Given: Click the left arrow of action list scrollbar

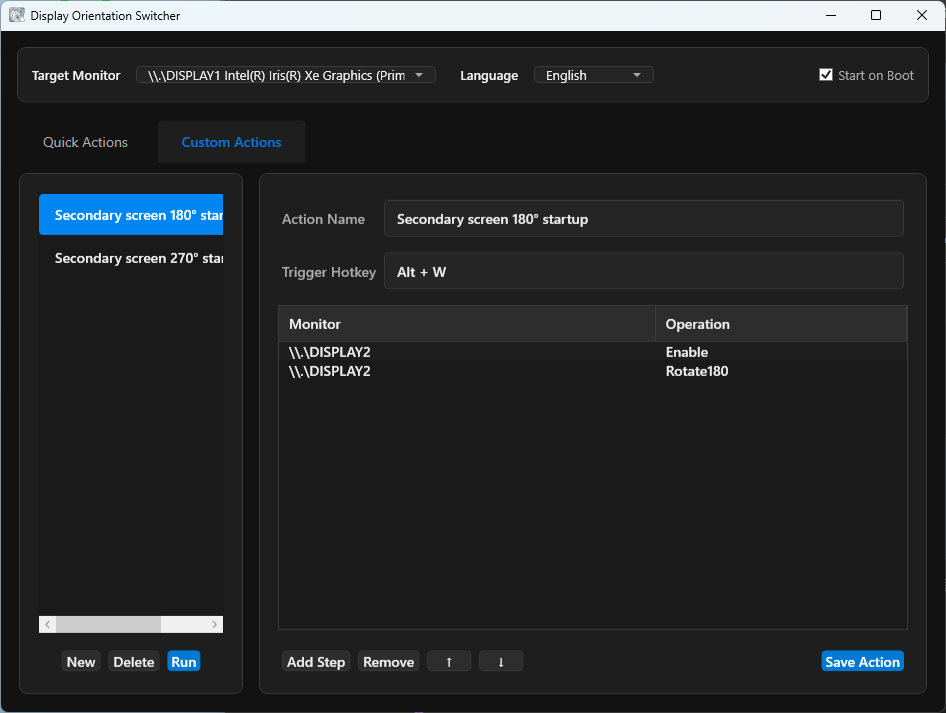Looking at the screenshot, I should click(48, 624).
